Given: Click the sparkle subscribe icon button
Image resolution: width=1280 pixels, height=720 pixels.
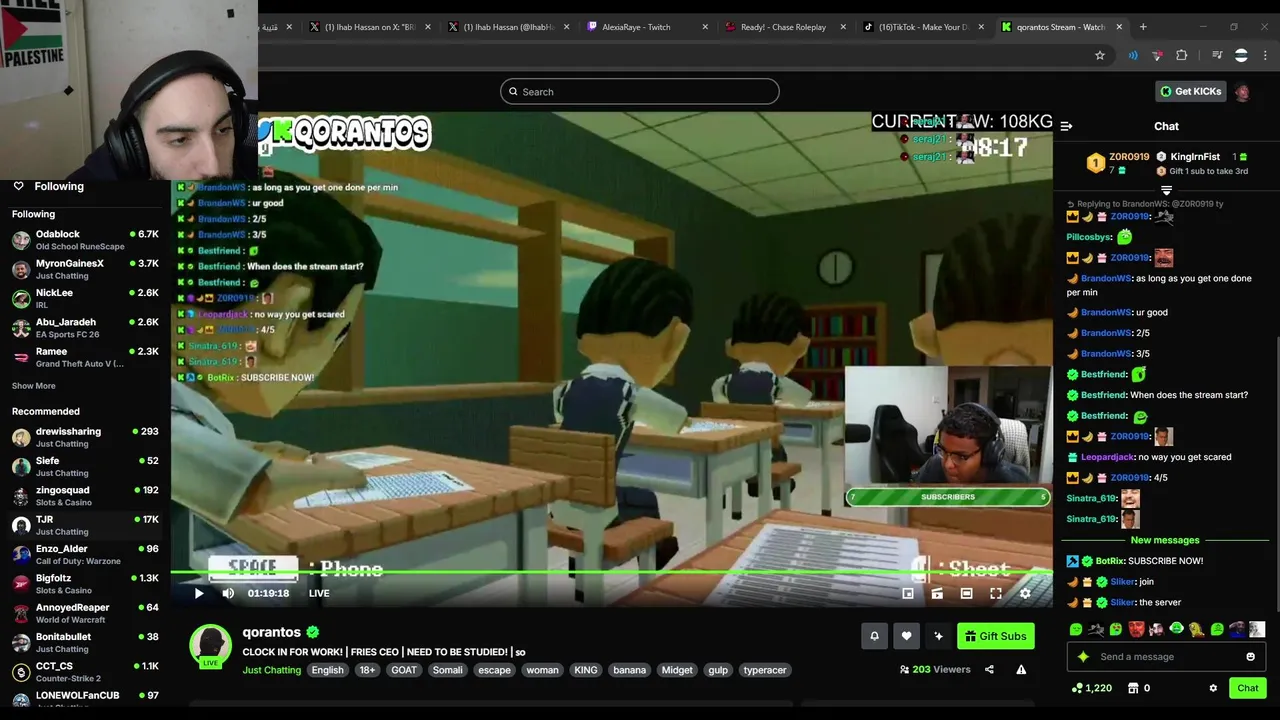Looking at the screenshot, I should (x=938, y=636).
